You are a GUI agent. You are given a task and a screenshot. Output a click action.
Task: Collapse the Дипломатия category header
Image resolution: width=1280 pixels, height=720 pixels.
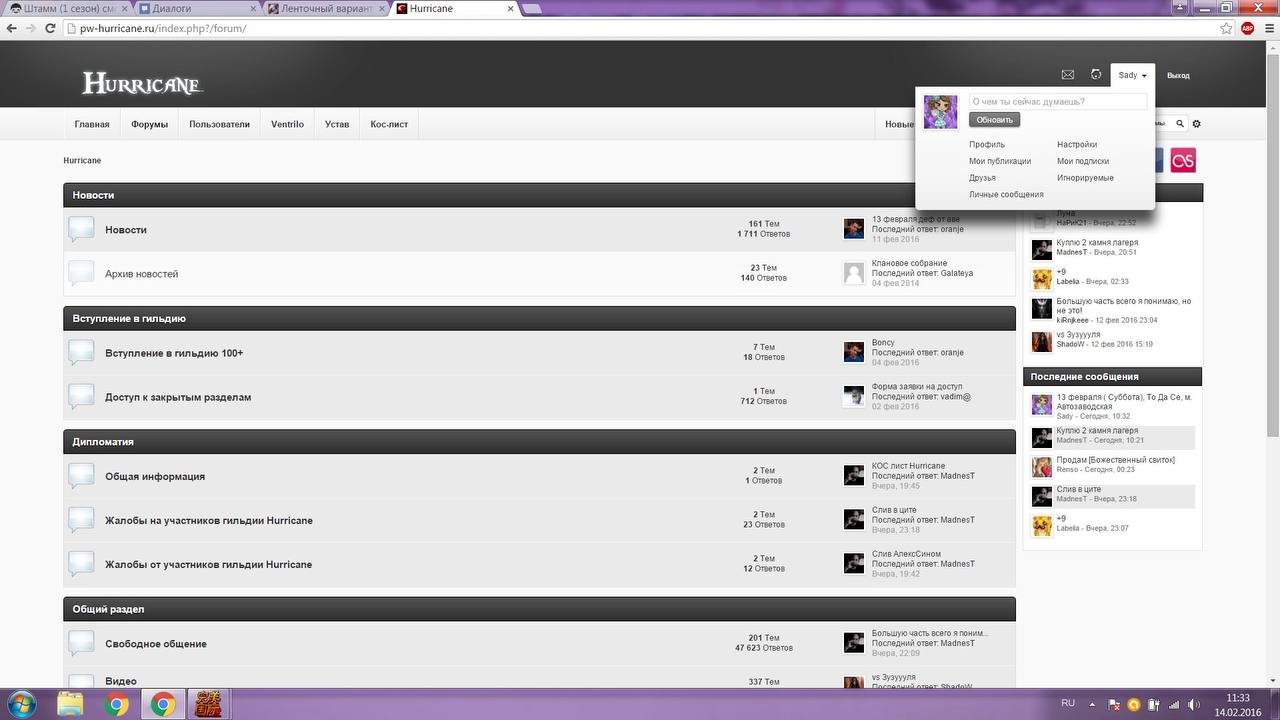539,442
